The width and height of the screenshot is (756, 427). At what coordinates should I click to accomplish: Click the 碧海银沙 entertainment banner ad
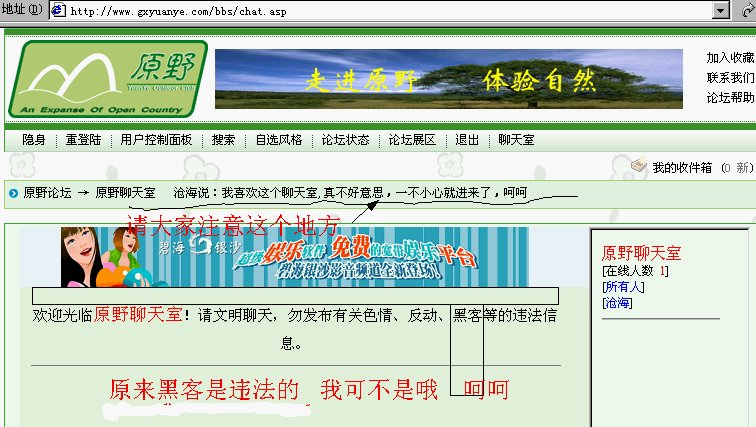(288, 257)
